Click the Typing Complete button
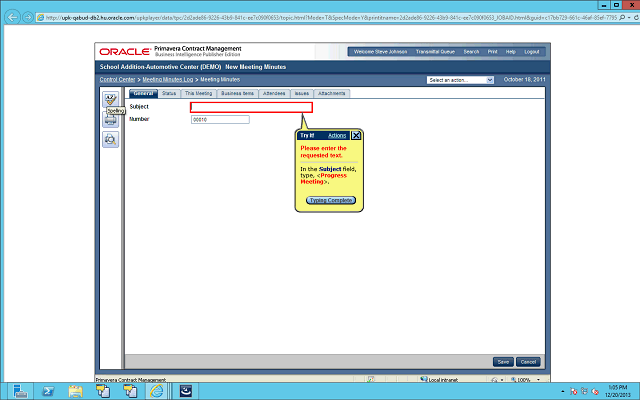The width and height of the screenshot is (640, 400). tap(331, 200)
